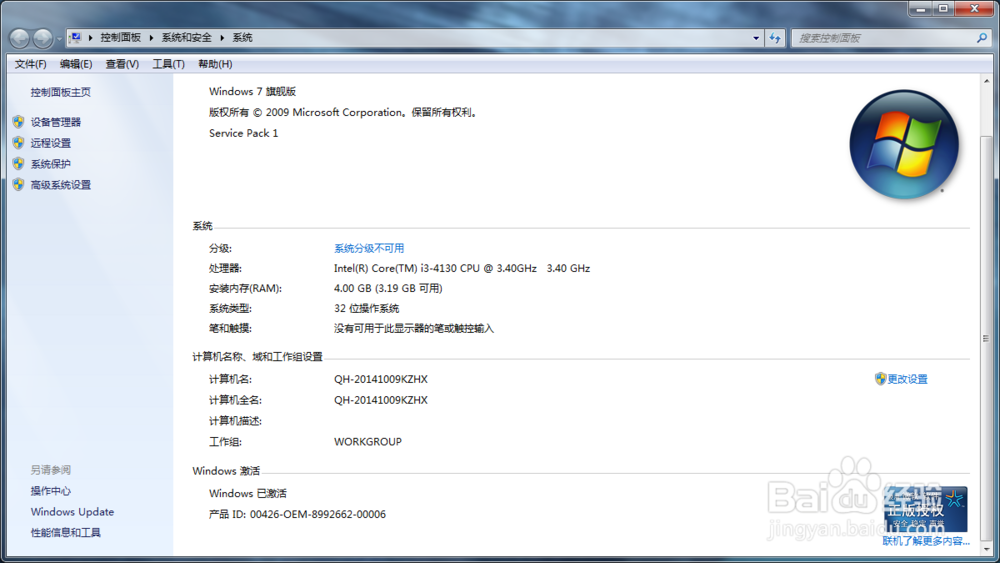Click the Control Panel icon in address bar
The height and width of the screenshot is (563, 1000).
(75, 38)
